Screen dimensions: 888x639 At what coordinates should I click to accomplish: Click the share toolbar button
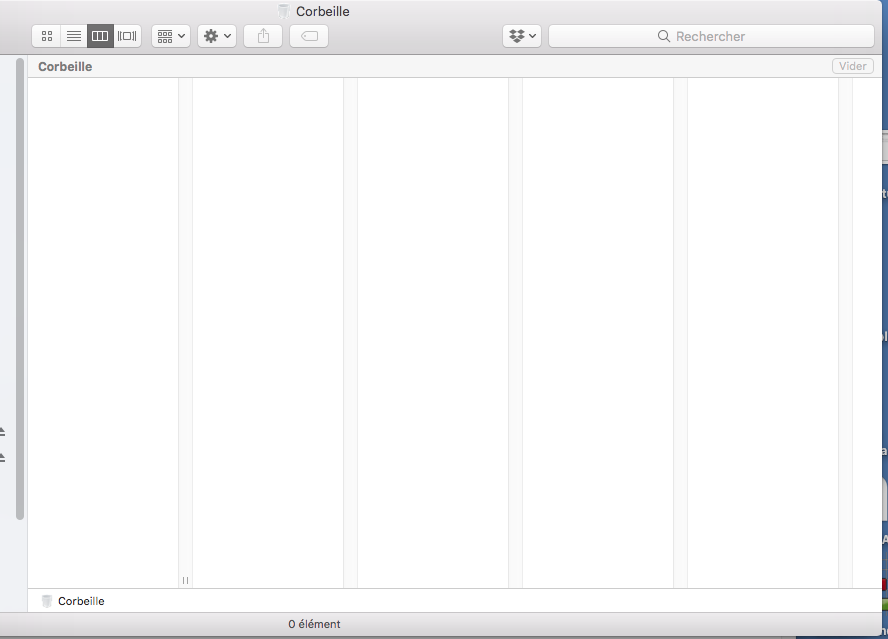click(263, 36)
